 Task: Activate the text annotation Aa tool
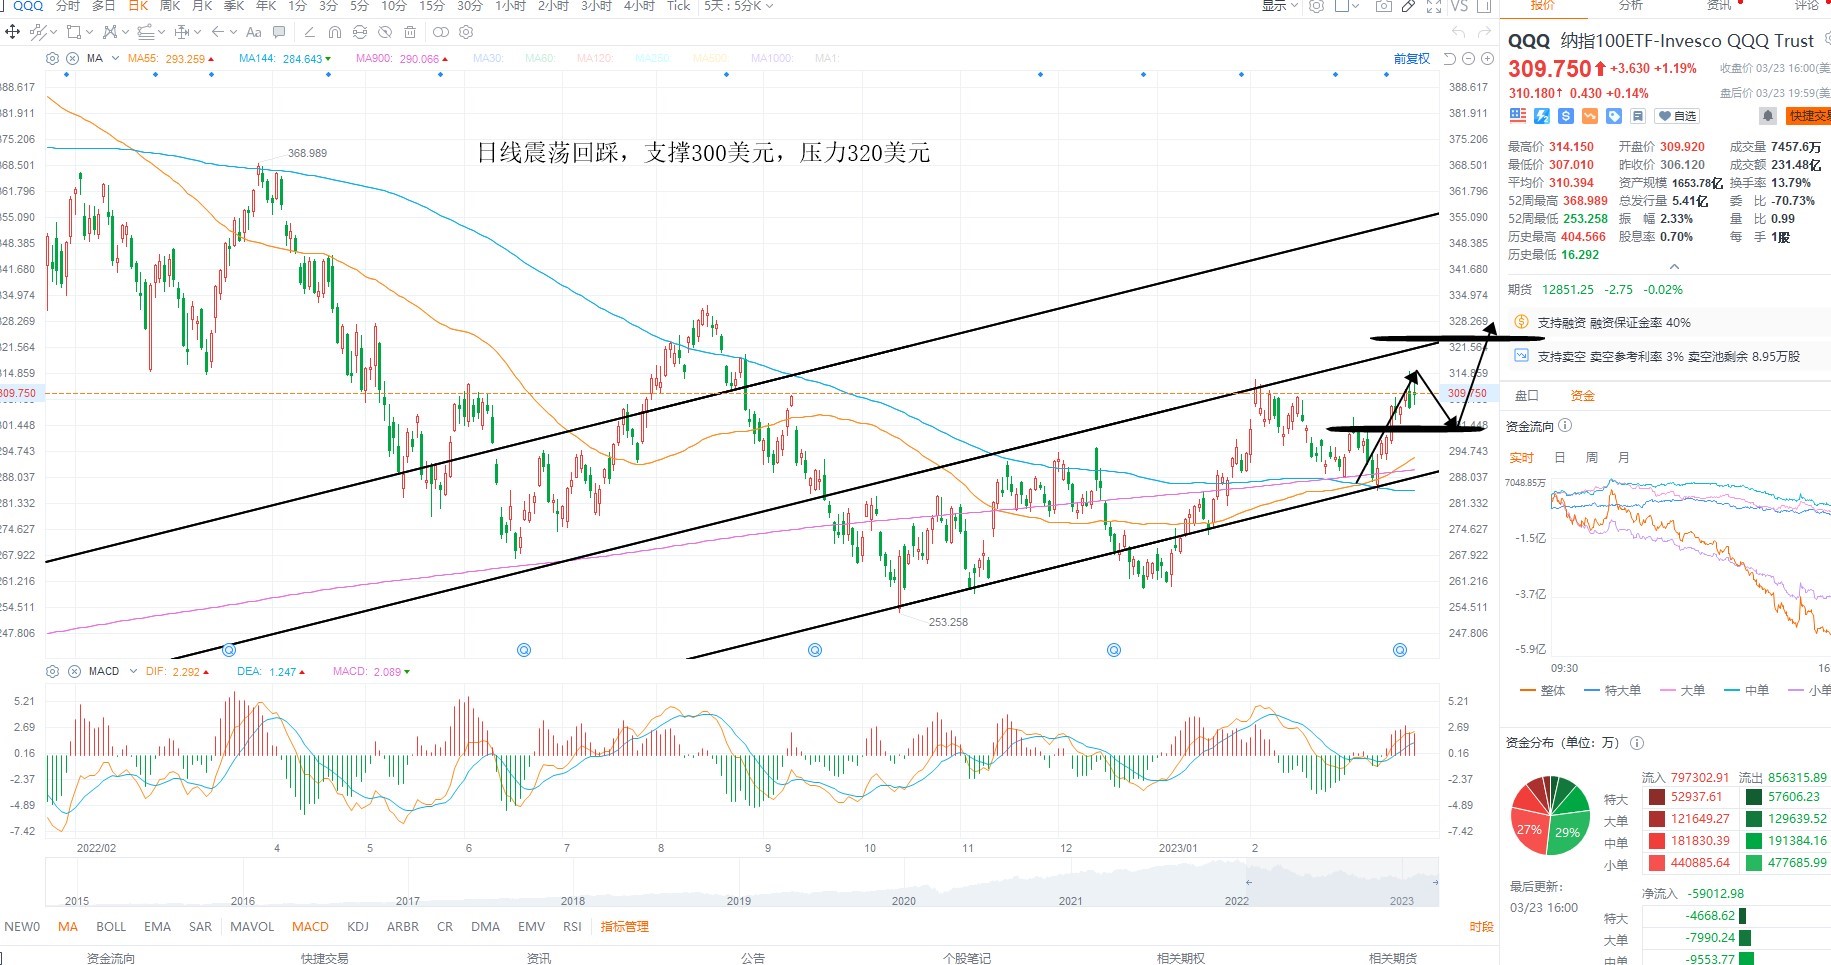pos(253,32)
